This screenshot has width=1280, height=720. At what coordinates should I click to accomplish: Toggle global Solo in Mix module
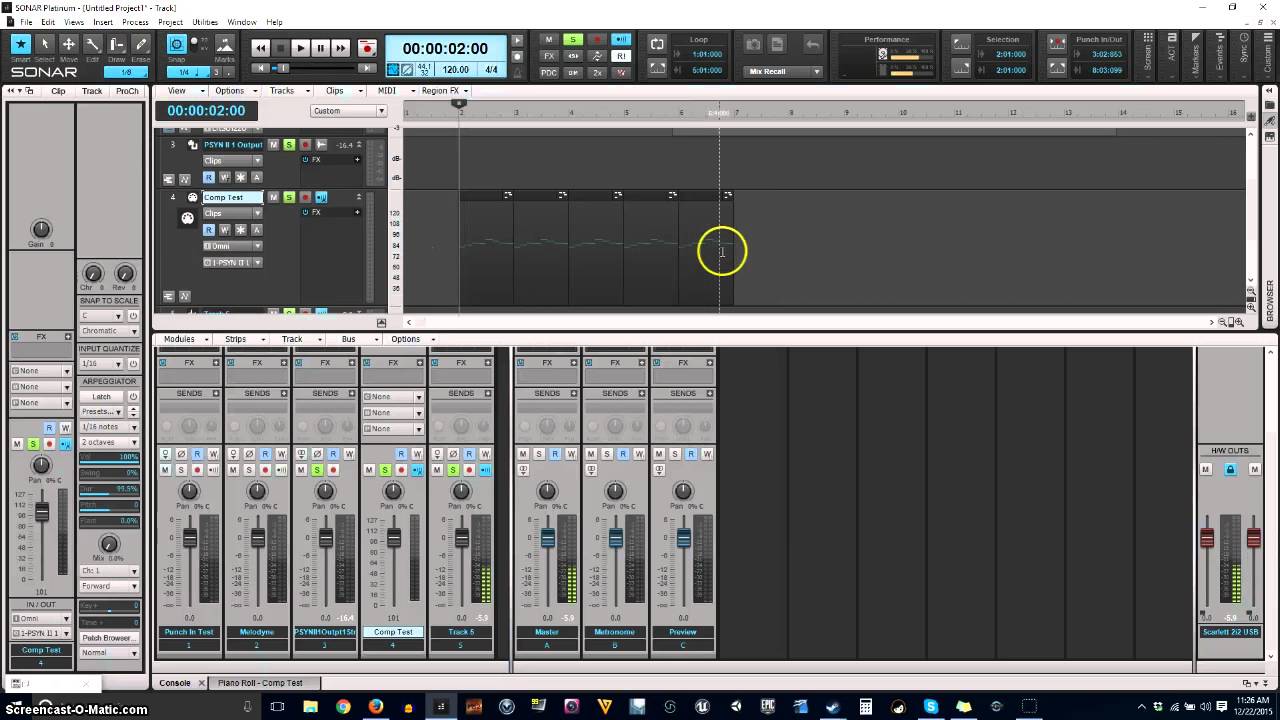click(x=572, y=40)
